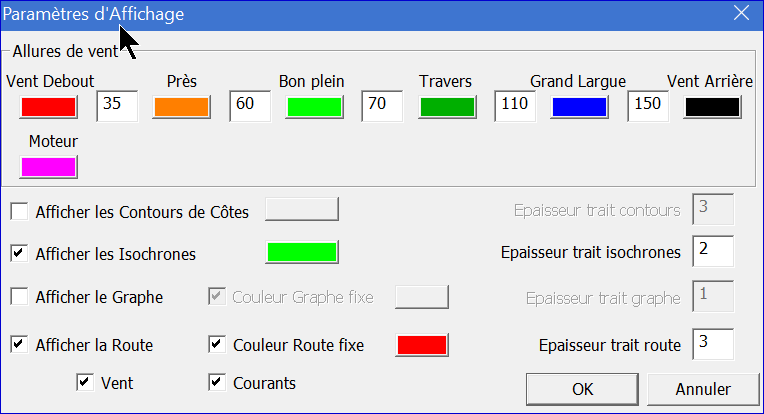Click the OK button

pyautogui.click(x=582, y=389)
